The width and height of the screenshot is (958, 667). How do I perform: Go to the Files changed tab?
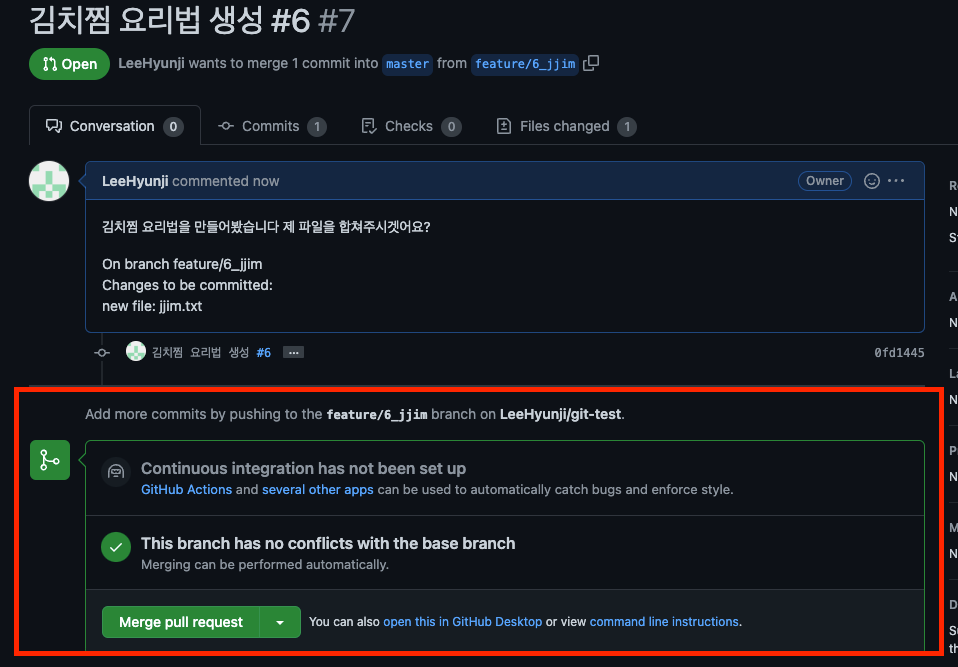(566, 126)
